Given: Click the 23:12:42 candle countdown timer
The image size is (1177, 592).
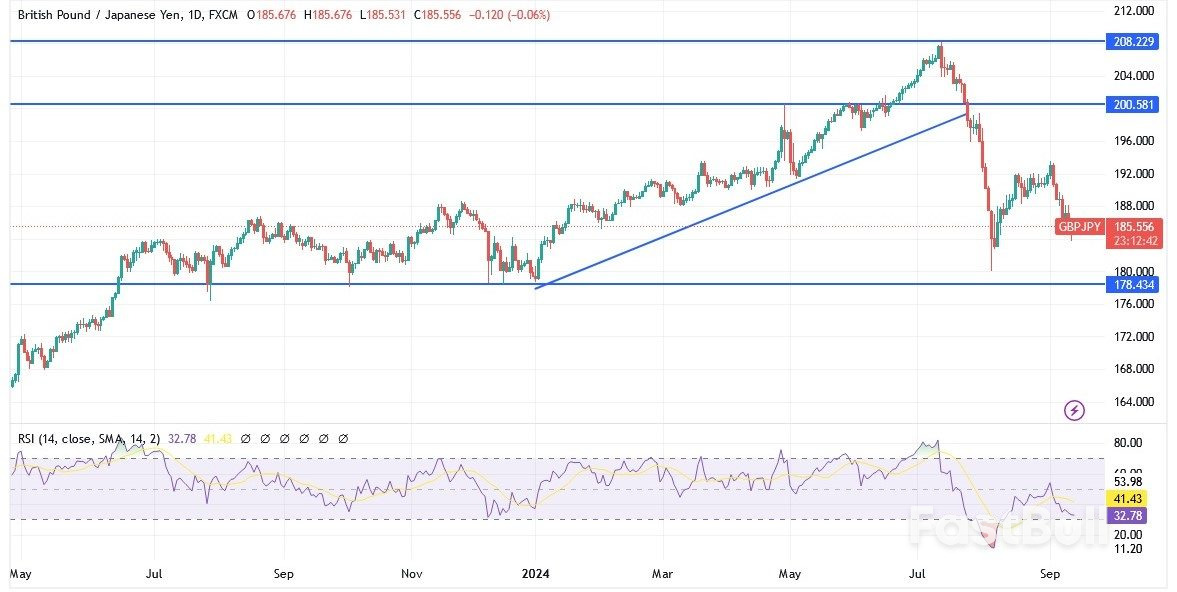Looking at the screenshot, I should point(1136,239).
